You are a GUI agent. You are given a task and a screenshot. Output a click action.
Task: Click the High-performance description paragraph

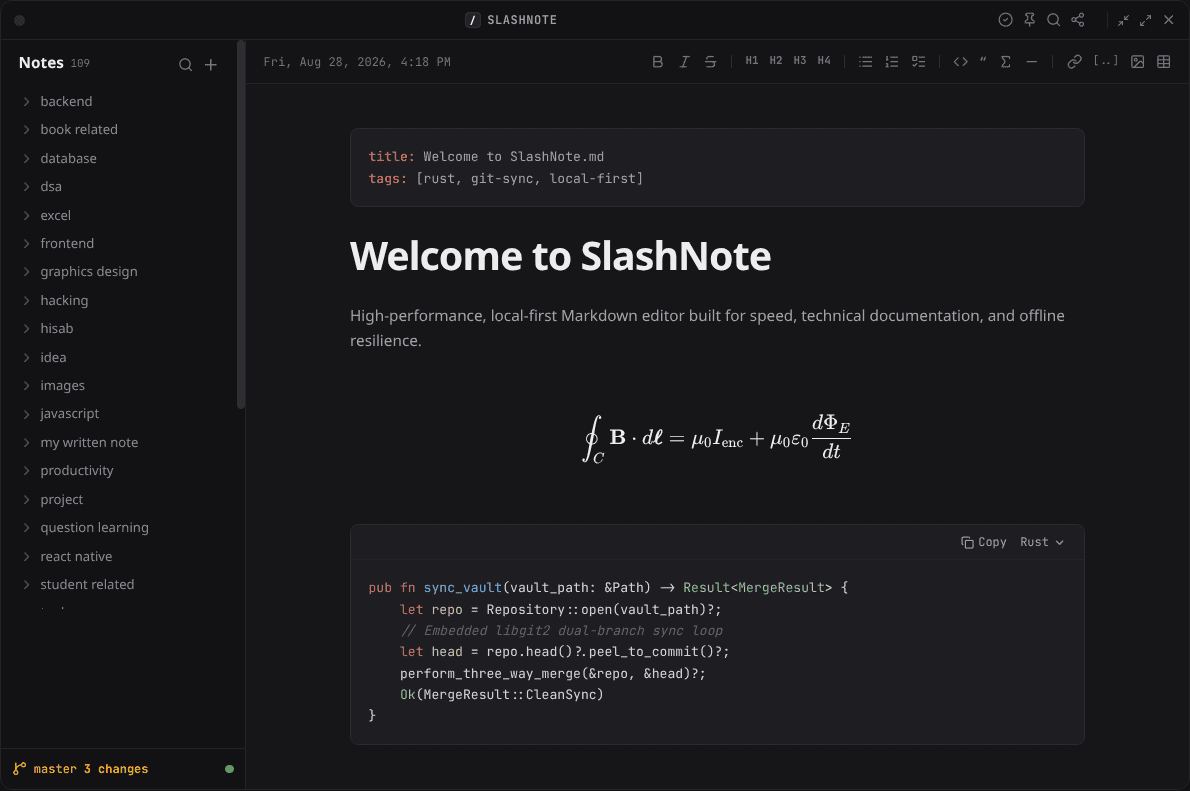tap(707, 328)
